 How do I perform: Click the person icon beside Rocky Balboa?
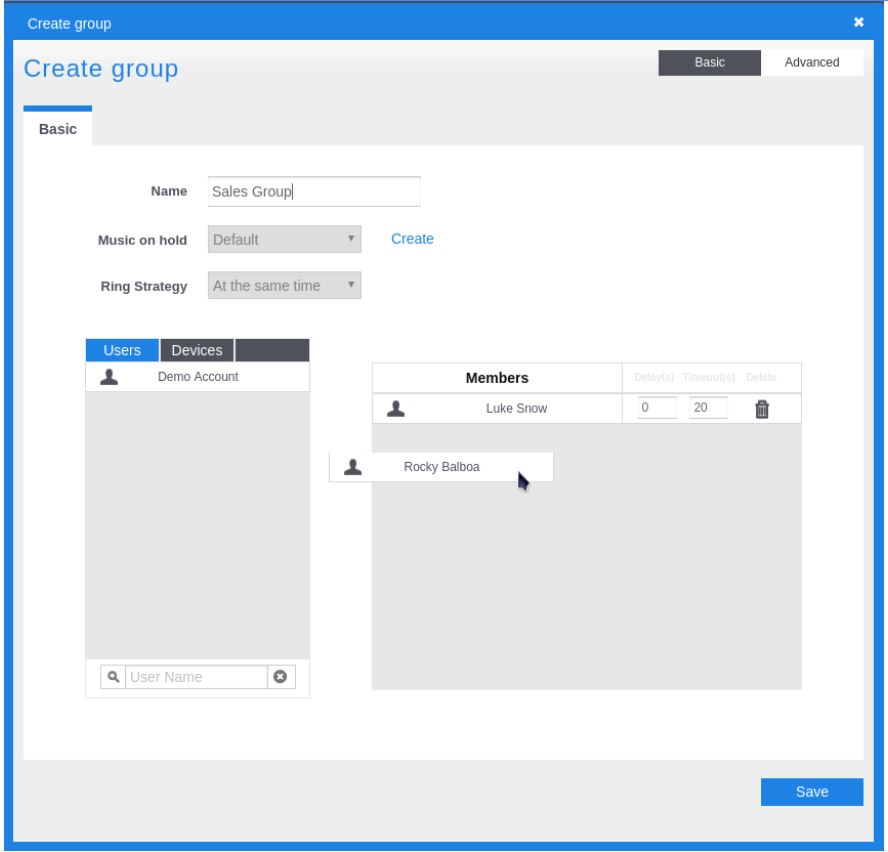point(352,466)
